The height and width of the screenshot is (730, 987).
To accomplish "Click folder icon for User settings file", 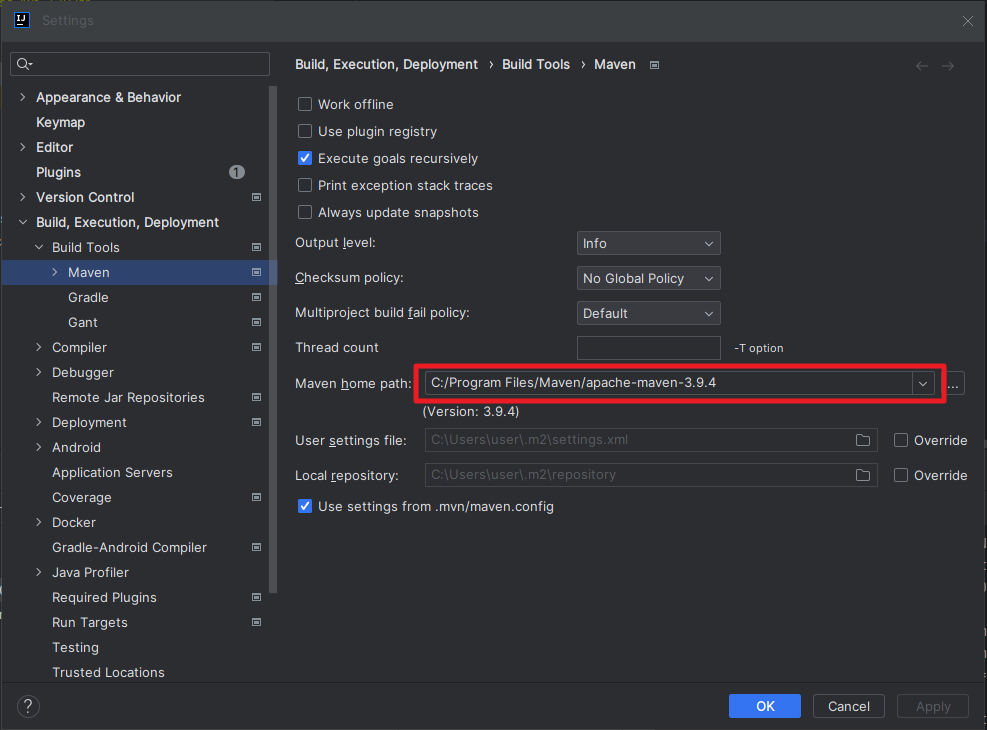I will tap(863, 440).
